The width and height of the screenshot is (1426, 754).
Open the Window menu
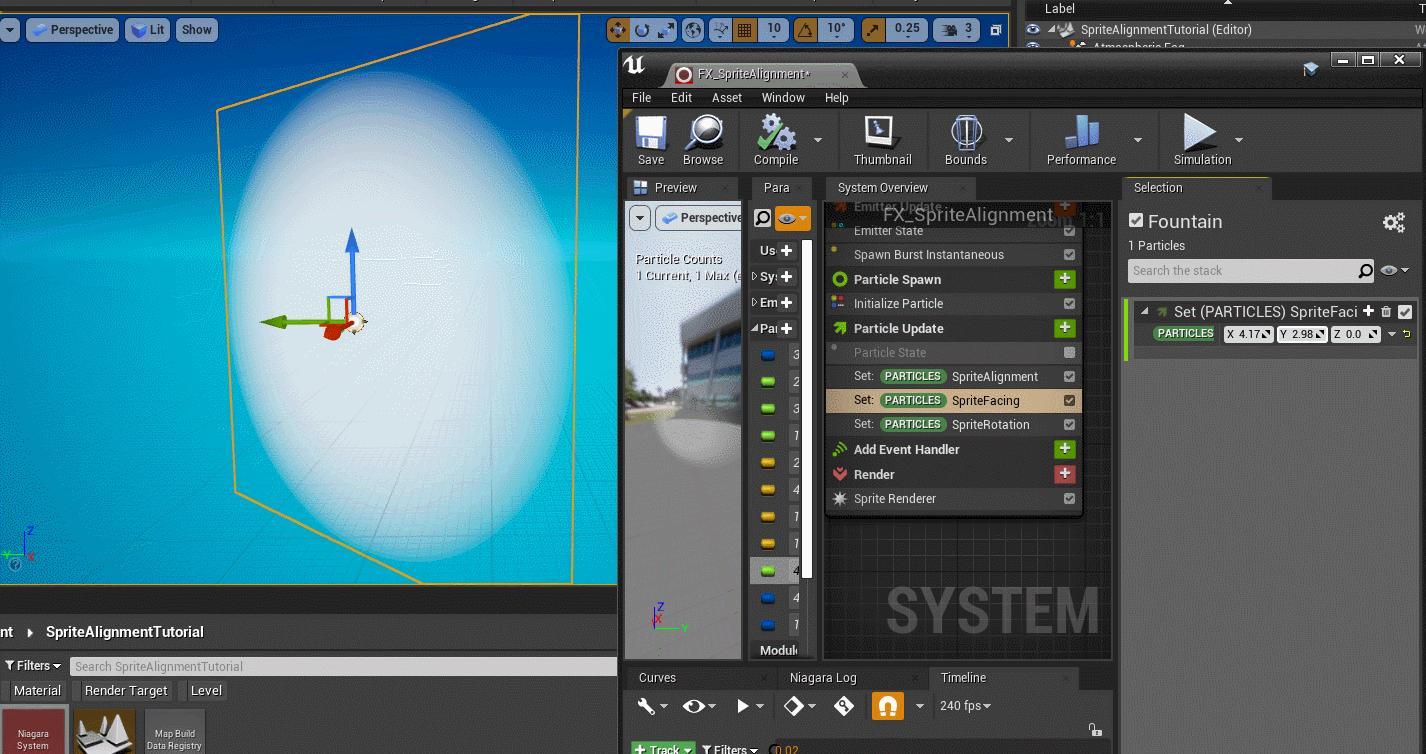[783, 97]
